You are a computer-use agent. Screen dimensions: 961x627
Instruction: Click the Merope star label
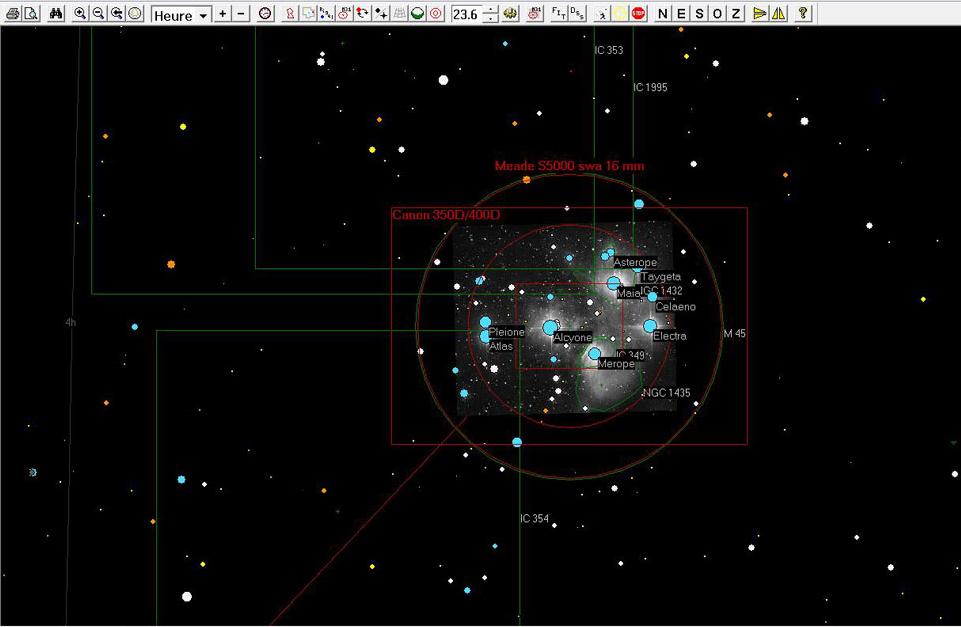pyautogui.click(x=616, y=363)
